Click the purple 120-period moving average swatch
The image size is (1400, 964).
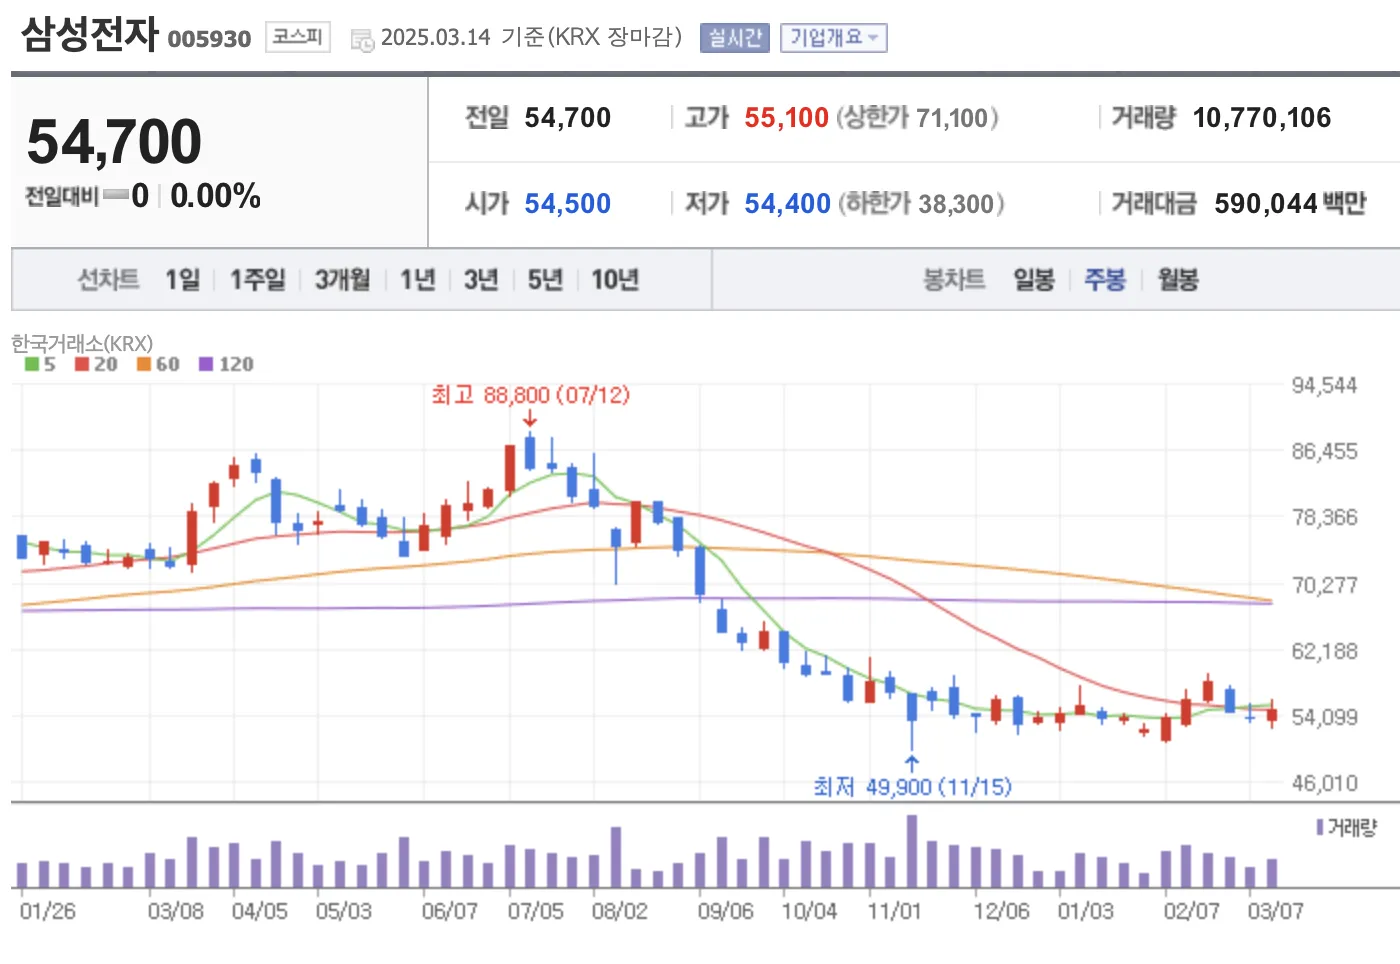pyautogui.click(x=206, y=364)
